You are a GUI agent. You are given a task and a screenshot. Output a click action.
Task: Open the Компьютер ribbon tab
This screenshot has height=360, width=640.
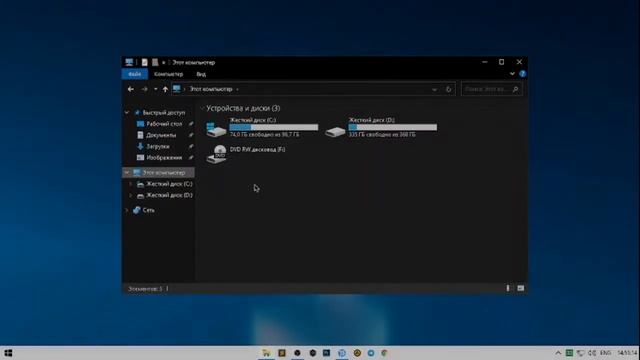click(x=168, y=74)
